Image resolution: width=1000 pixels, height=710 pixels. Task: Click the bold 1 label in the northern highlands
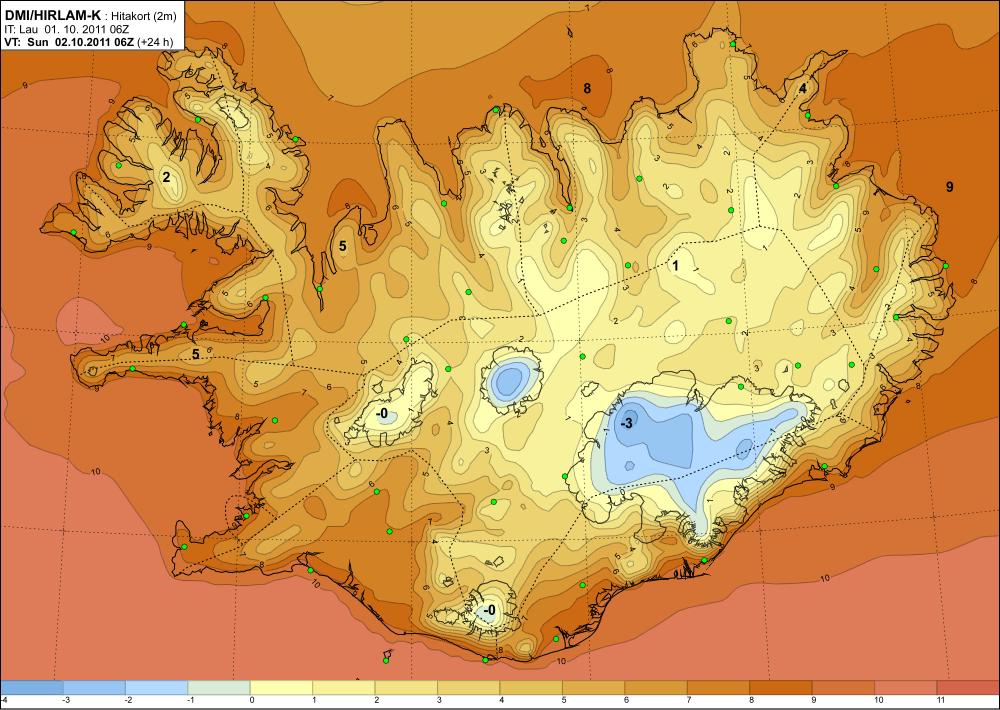click(676, 266)
